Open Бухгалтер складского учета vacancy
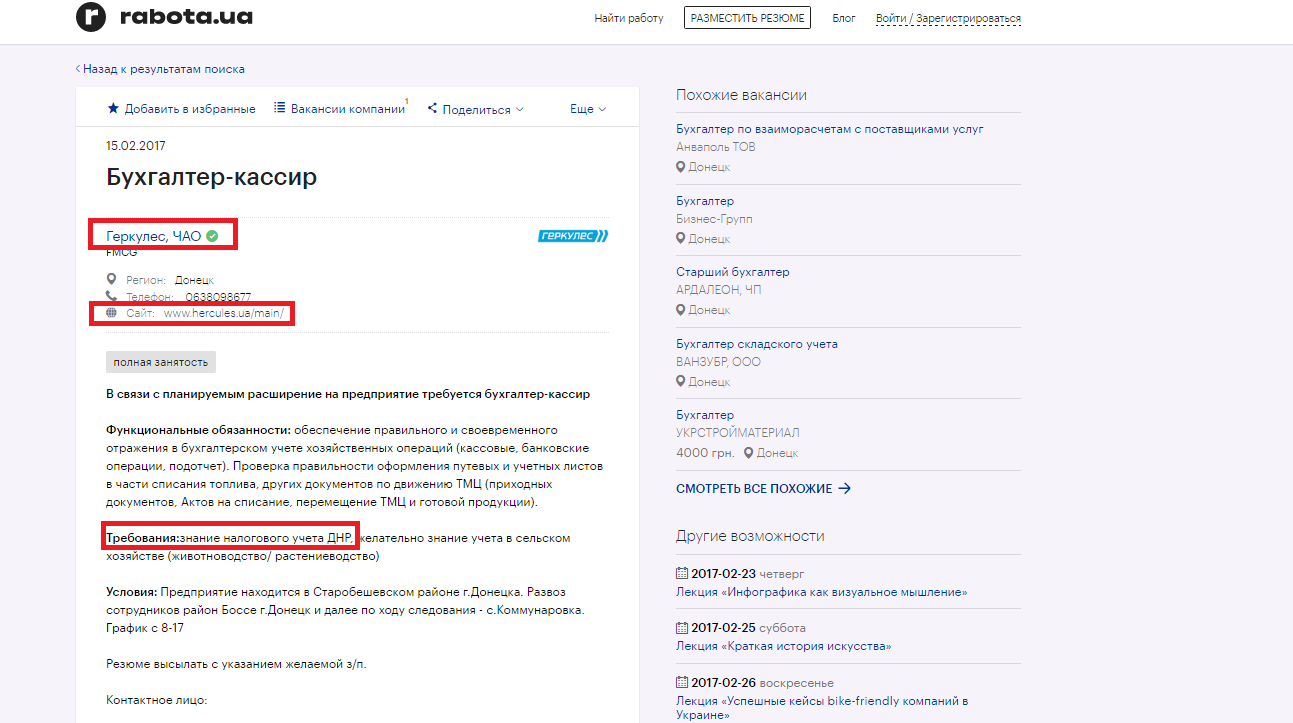 tap(757, 344)
